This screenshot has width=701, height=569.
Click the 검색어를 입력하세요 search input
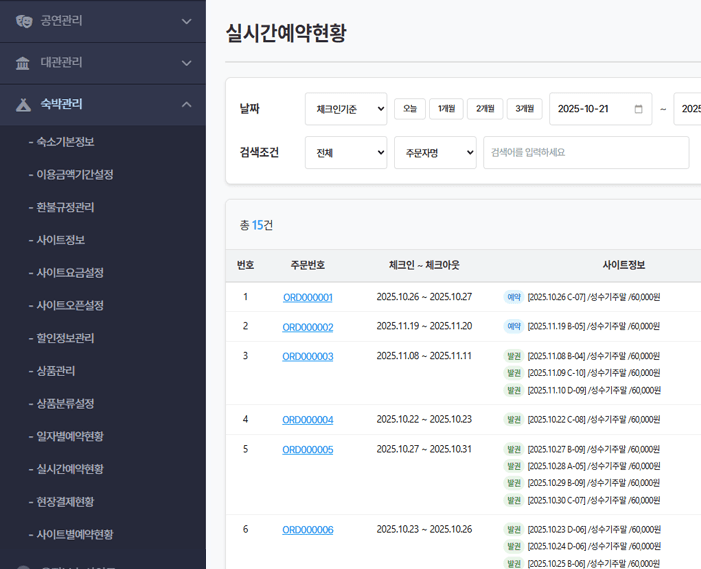(585, 153)
